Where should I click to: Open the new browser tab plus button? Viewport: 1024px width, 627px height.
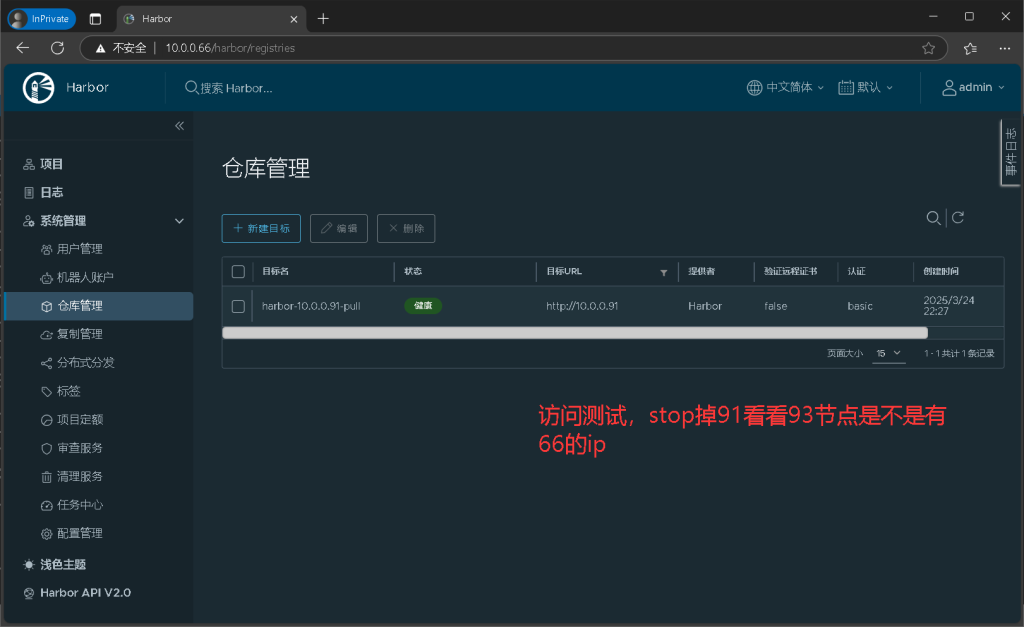(323, 19)
